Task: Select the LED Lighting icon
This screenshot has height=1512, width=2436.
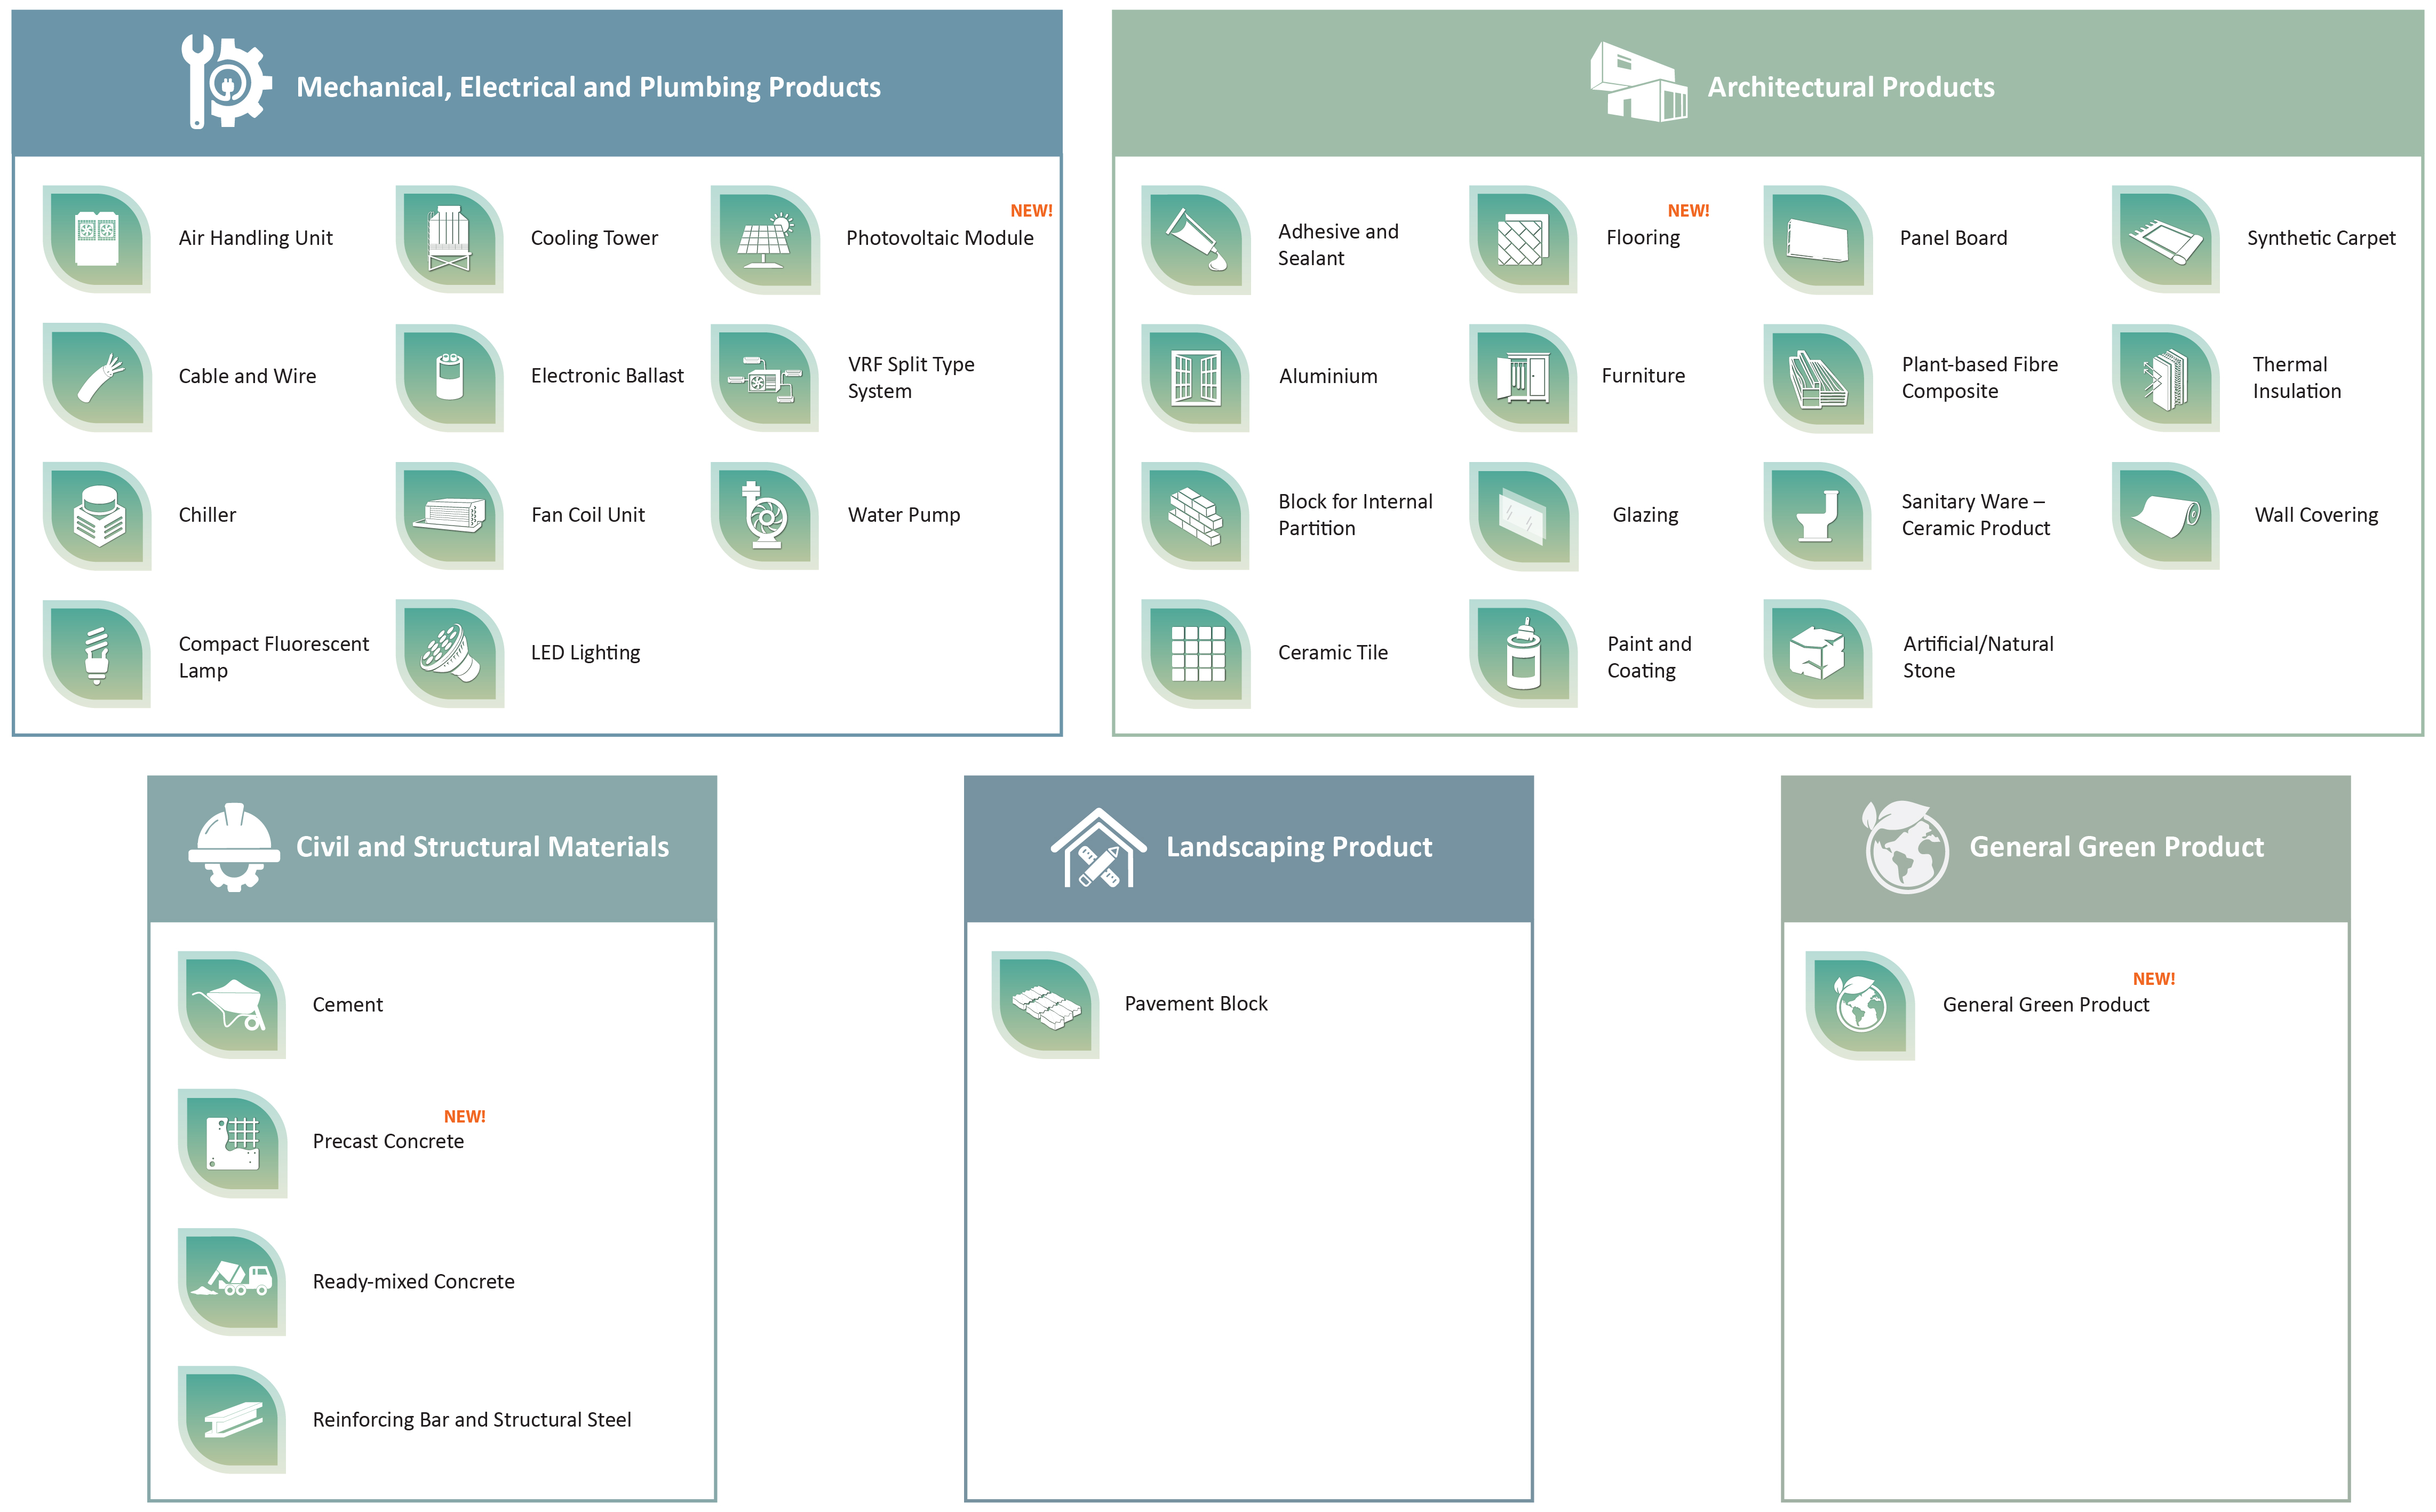Action: tap(449, 654)
